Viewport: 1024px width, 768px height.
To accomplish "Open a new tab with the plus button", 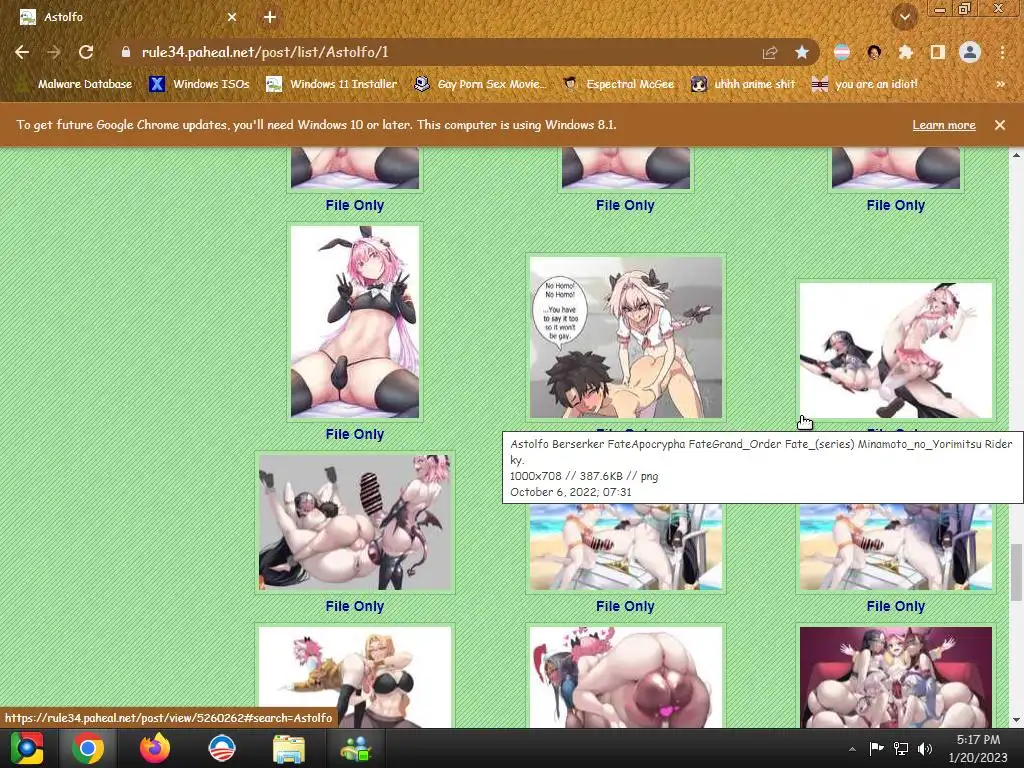I will [x=270, y=18].
